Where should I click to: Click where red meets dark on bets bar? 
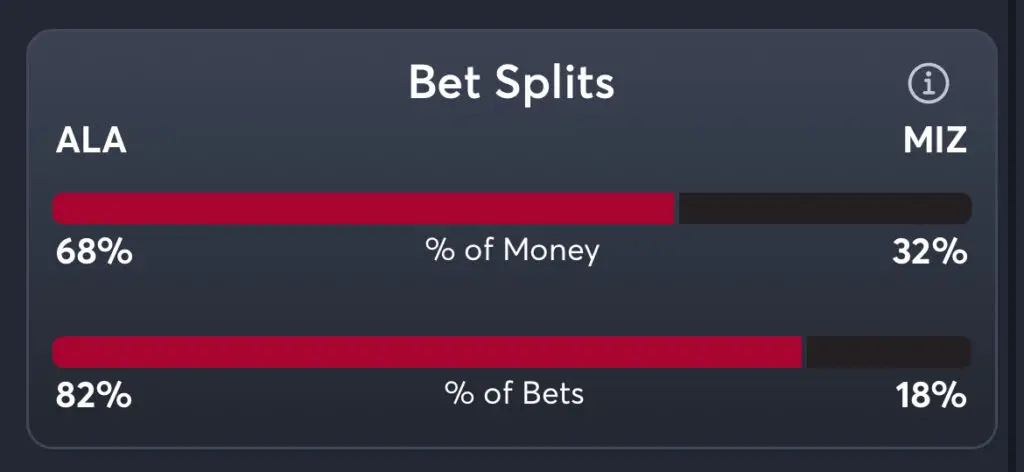[x=804, y=352]
